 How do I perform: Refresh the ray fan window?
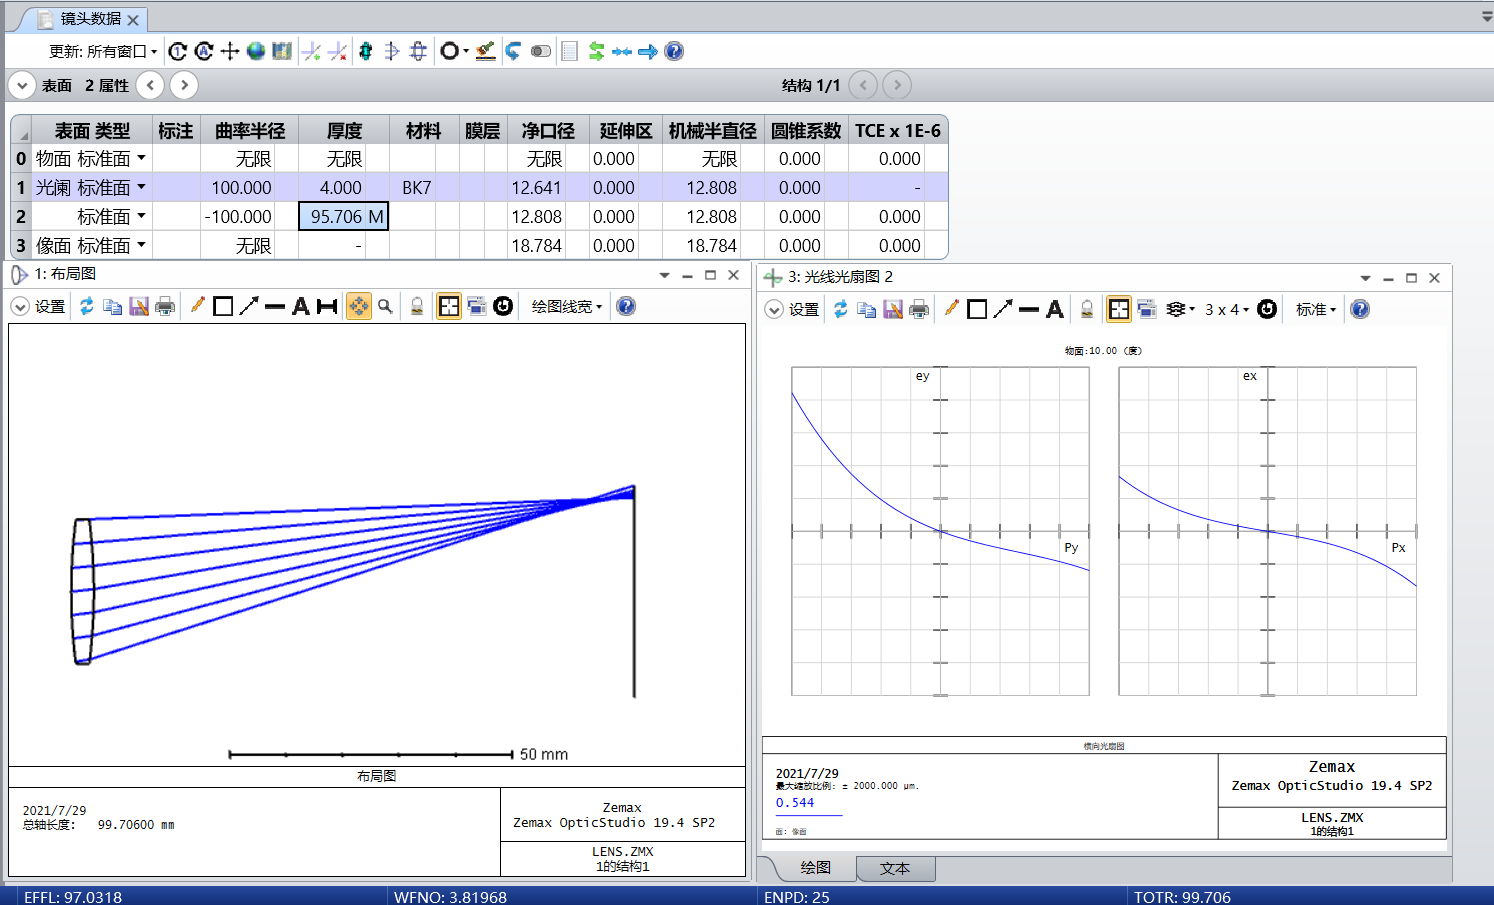click(x=841, y=309)
